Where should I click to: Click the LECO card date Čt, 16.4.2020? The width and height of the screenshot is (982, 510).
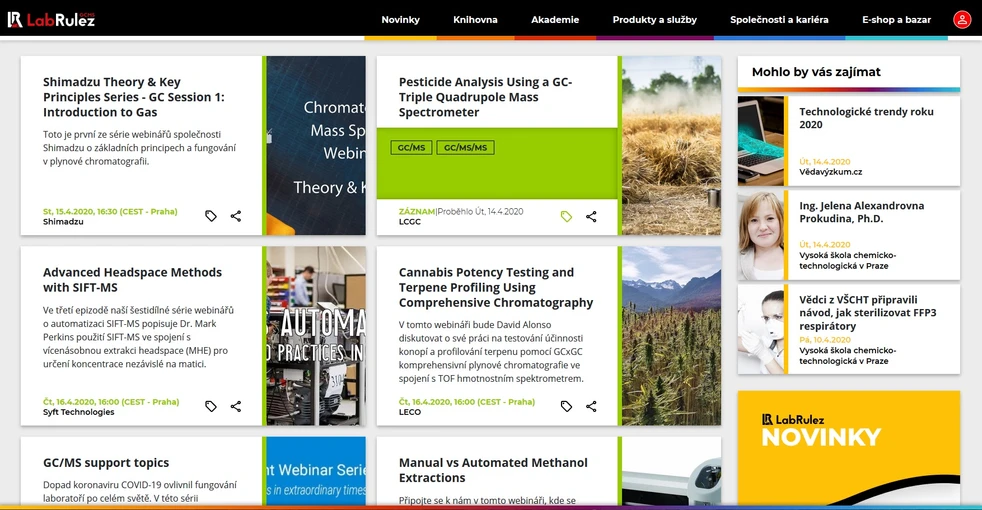click(467, 402)
